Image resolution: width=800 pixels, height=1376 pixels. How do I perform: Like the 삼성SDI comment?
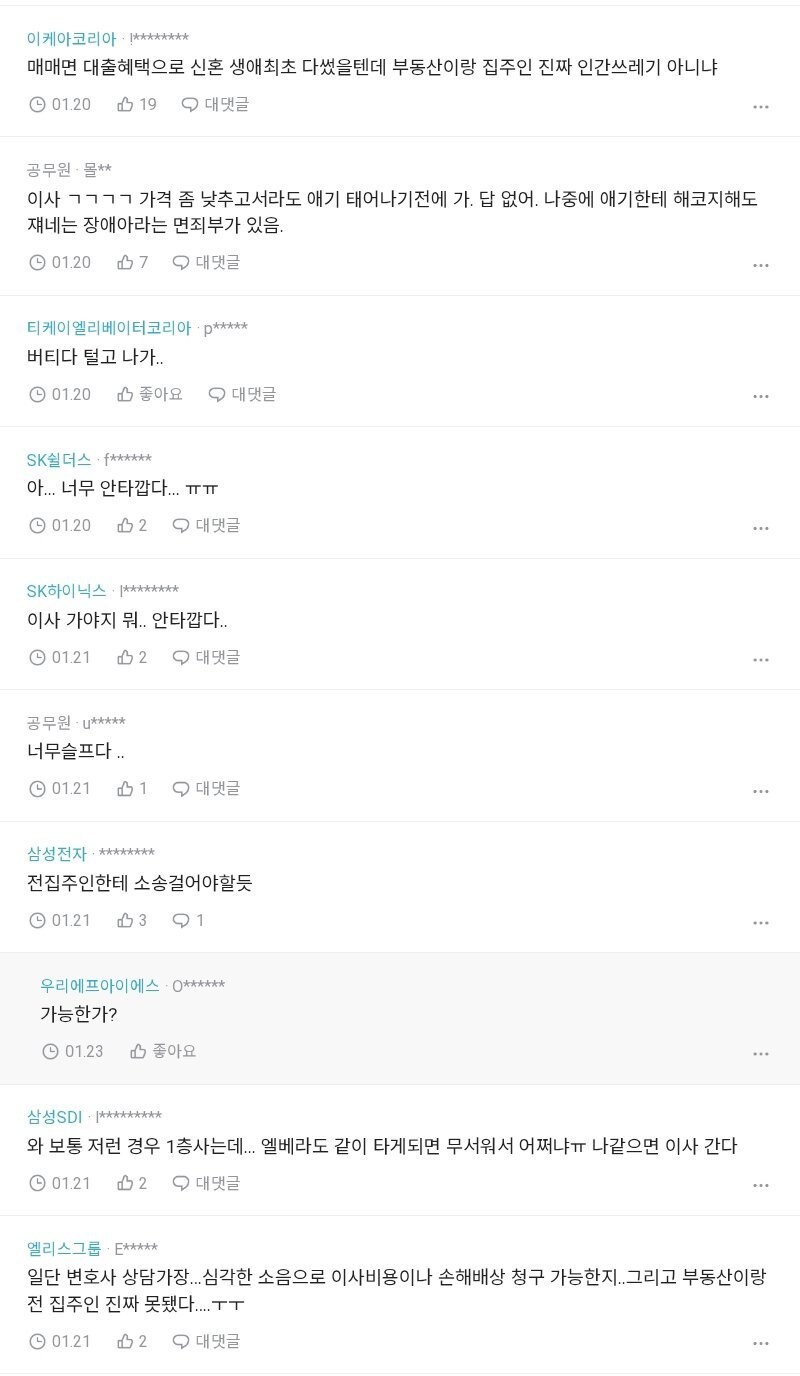(x=126, y=1183)
